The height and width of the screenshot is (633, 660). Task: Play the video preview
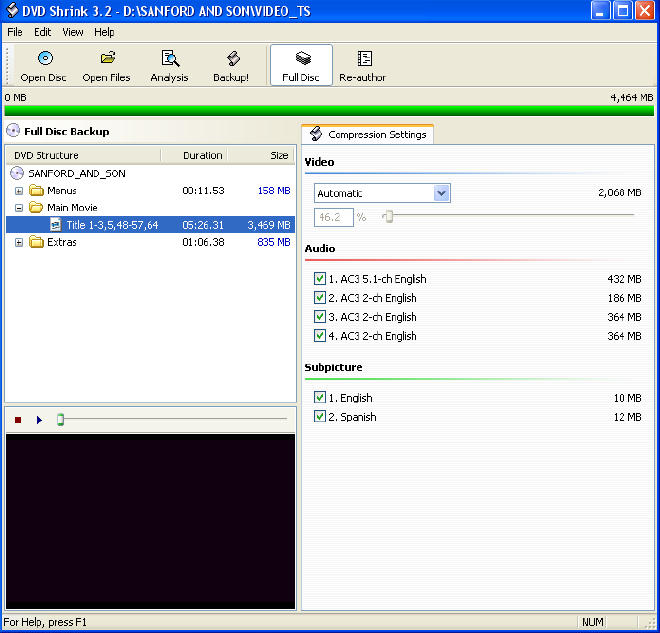click(39, 420)
